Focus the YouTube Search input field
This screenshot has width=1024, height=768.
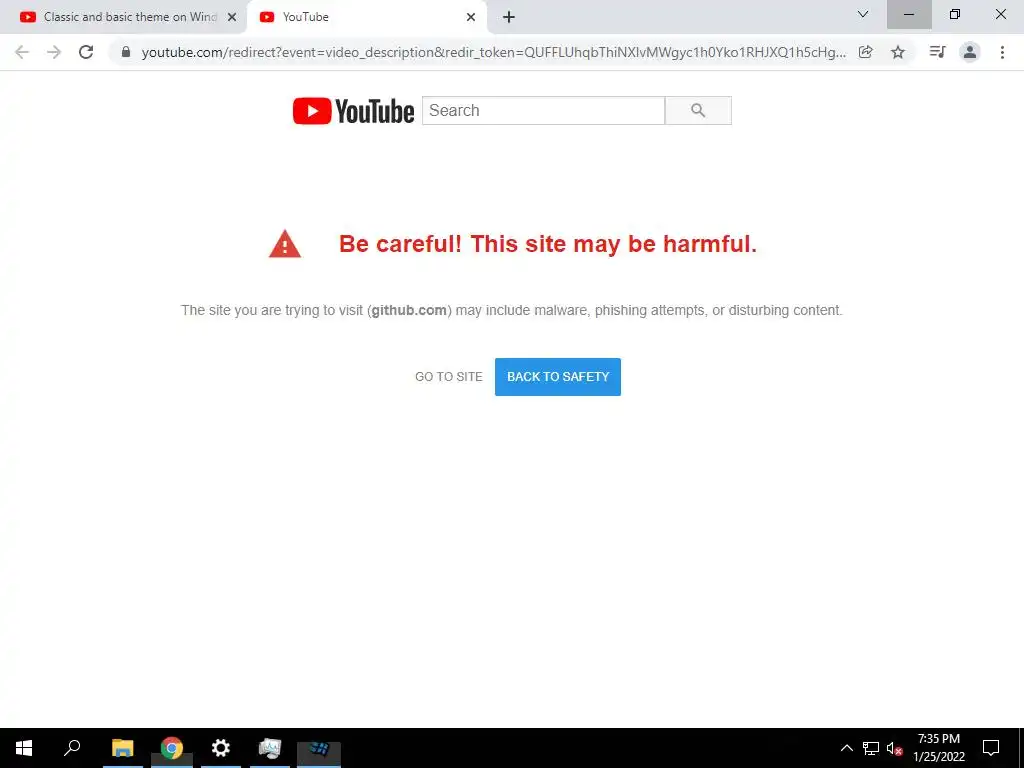(543, 110)
